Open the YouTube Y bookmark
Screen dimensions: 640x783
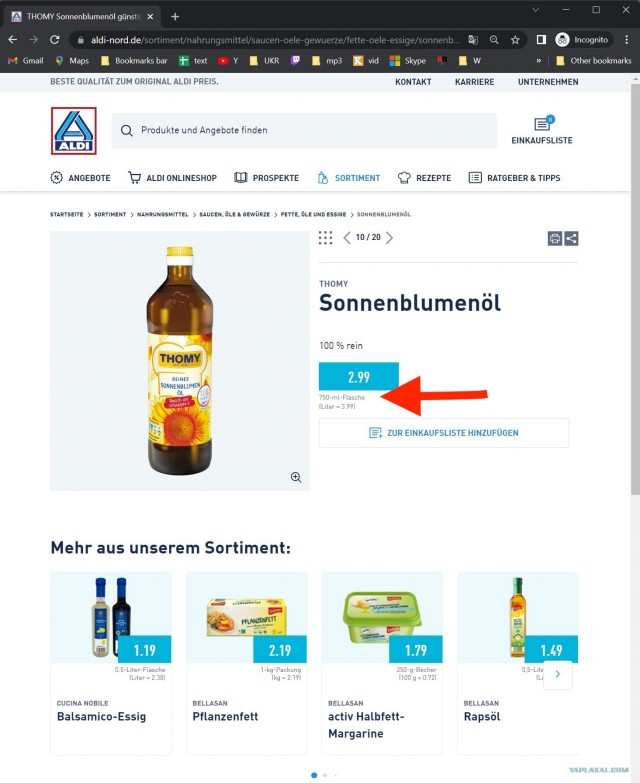pyautogui.click(x=228, y=60)
